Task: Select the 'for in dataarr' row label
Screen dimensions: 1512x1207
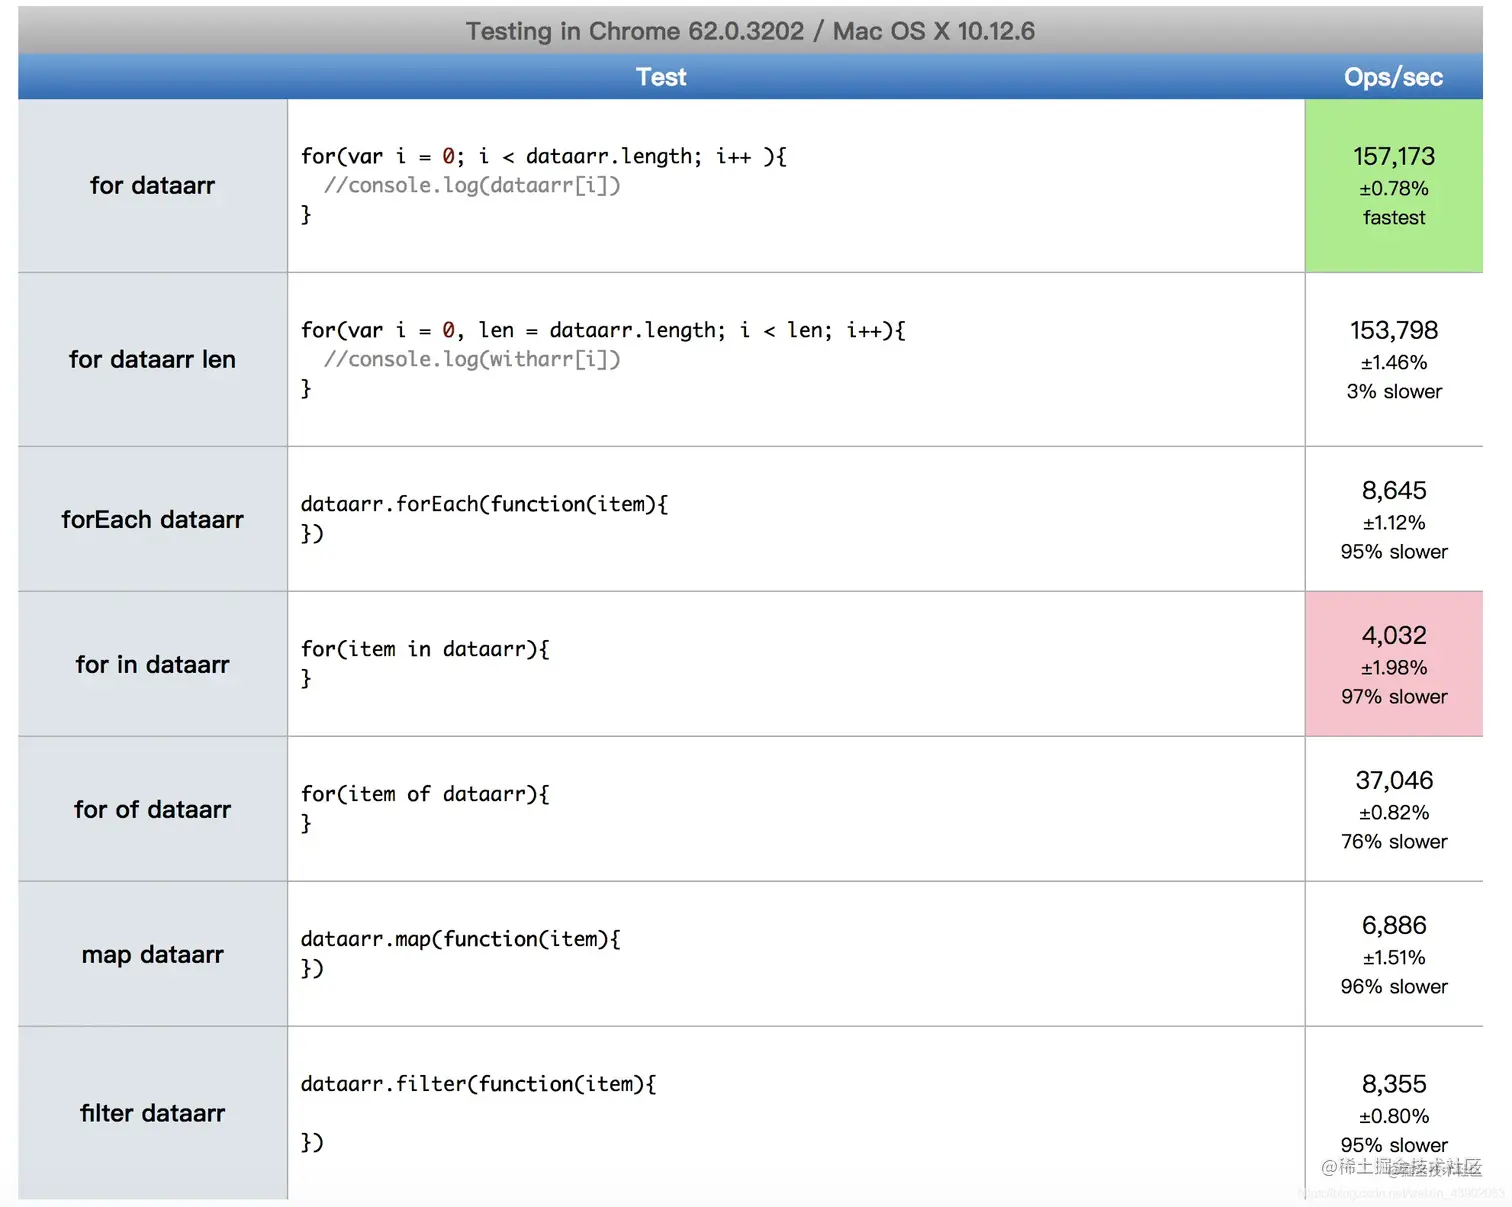Action: pos(152,664)
